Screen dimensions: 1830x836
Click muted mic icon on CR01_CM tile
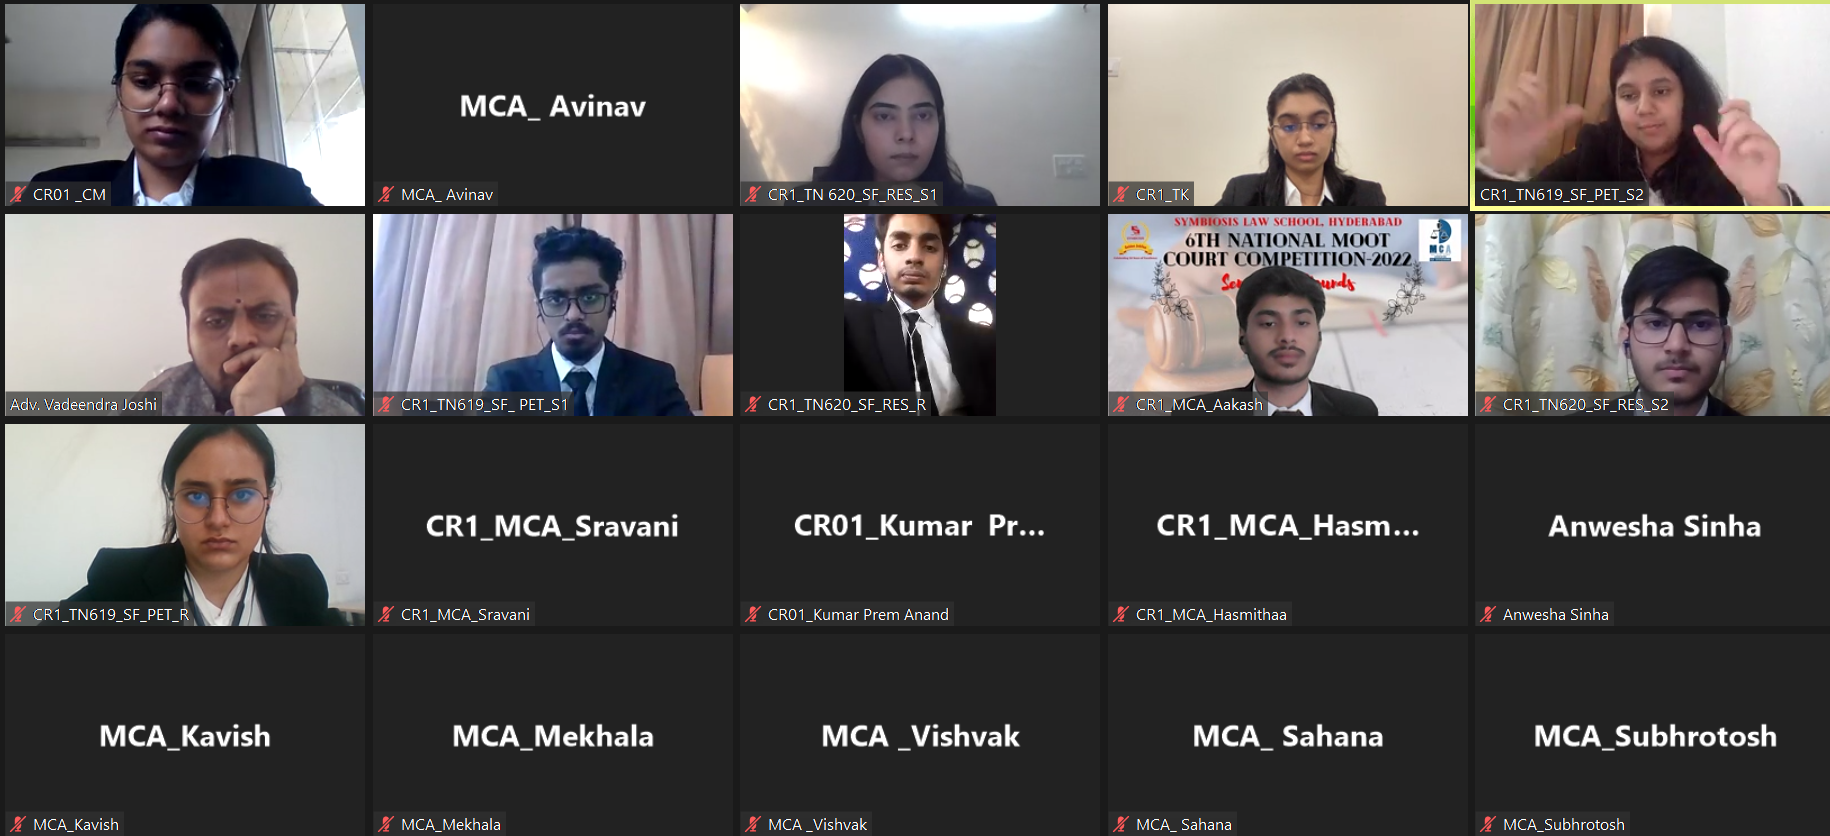(x=18, y=194)
